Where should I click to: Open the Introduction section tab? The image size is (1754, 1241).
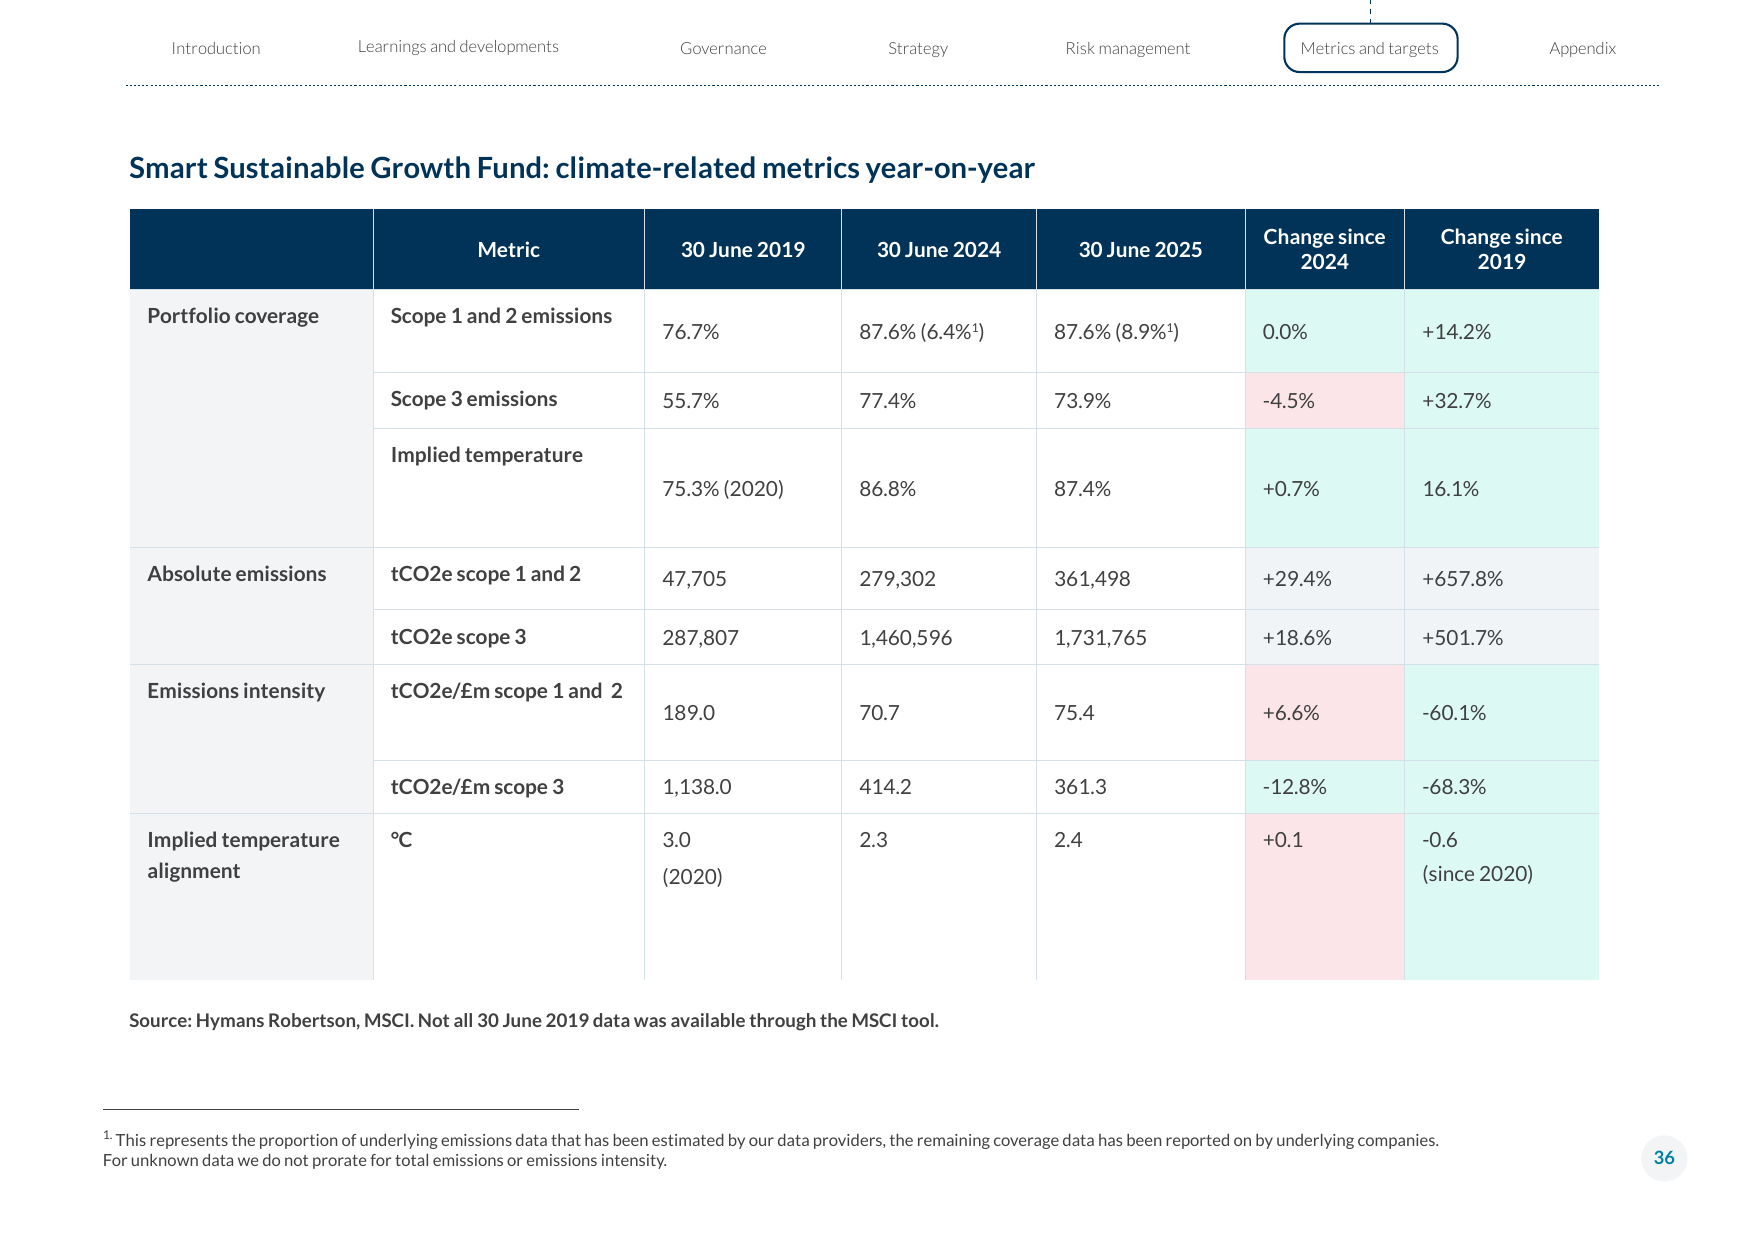point(215,48)
